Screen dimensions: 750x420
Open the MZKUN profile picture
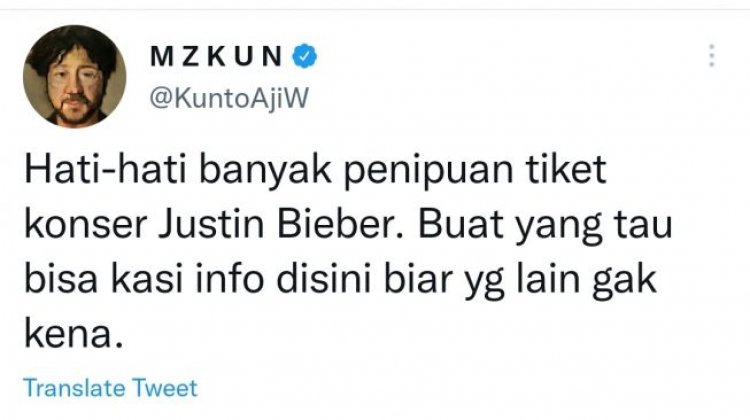[75, 77]
